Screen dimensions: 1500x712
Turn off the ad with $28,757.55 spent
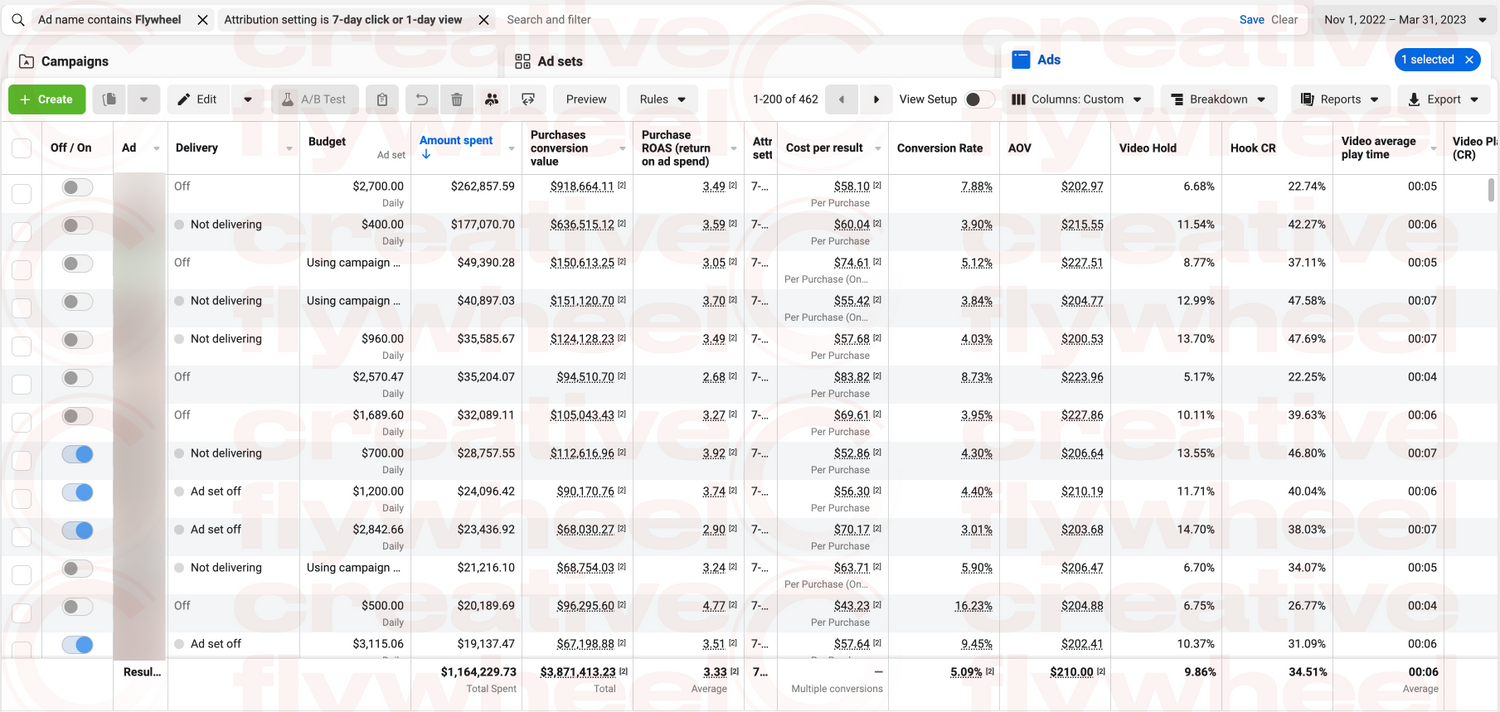click(x=77, y=454)
